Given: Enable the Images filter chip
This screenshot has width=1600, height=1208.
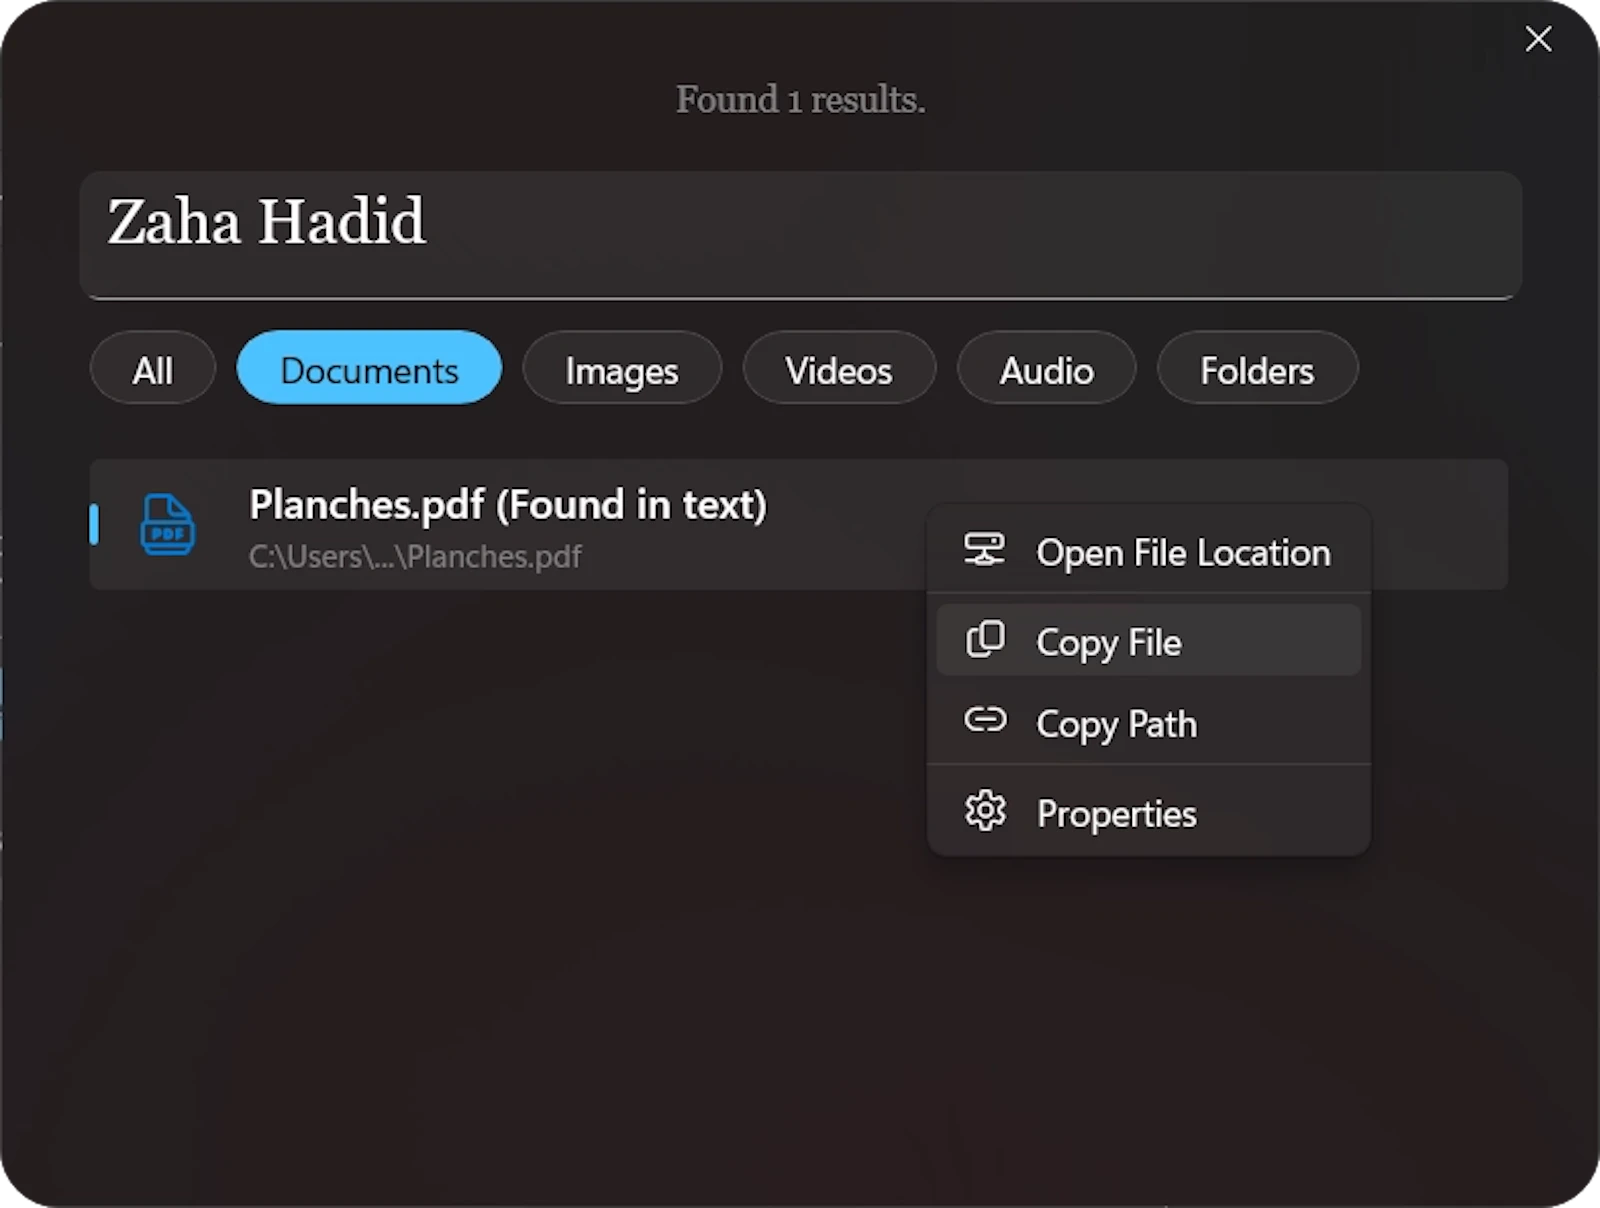Looking at the screenshot, I should pos(622,369).
